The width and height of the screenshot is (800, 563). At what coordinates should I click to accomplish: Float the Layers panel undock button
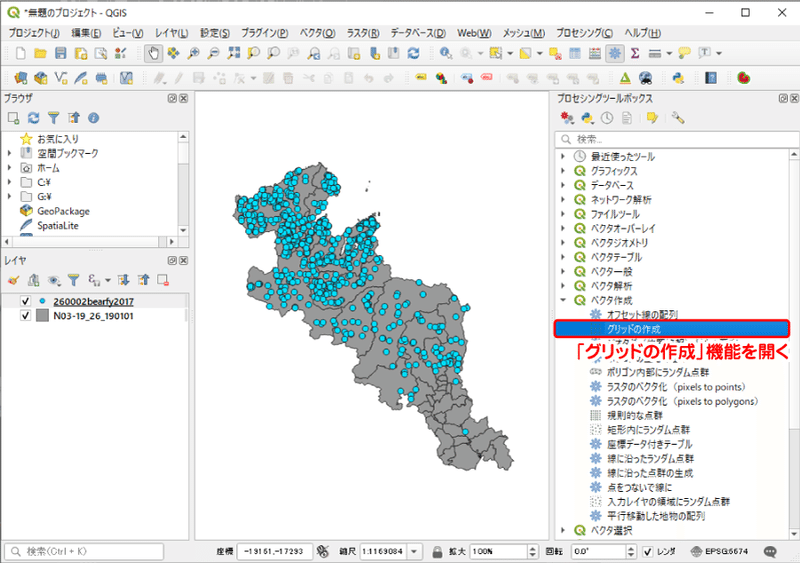(x=172, y=260)
